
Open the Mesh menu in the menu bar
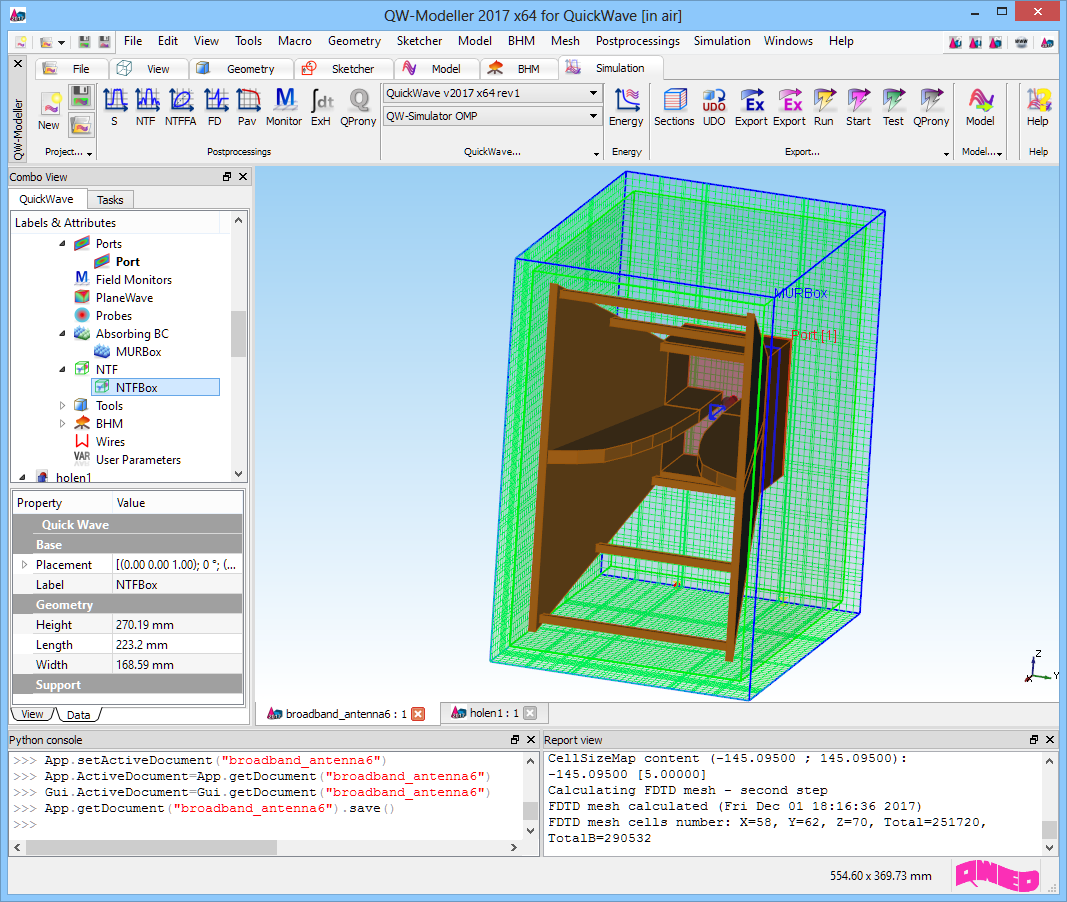pos(565,41)
